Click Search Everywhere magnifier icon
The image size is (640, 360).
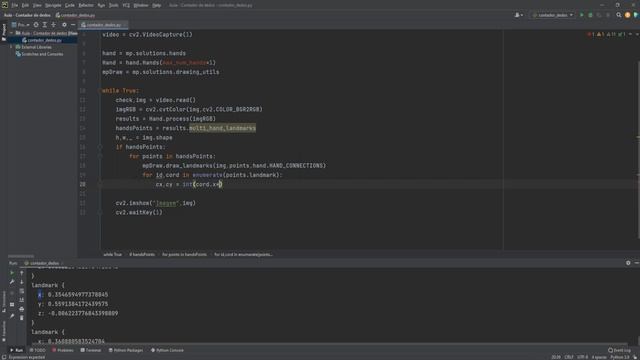click(x=619, y=15)
